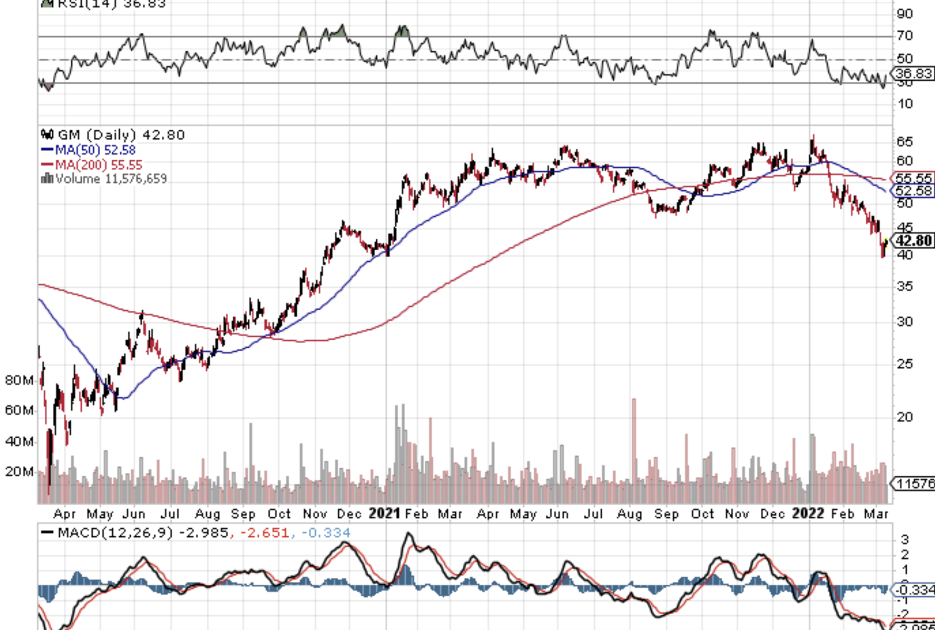The image size is (936, 630).
Task: Click the Volume legend bar icon
Action: (45, 179)
